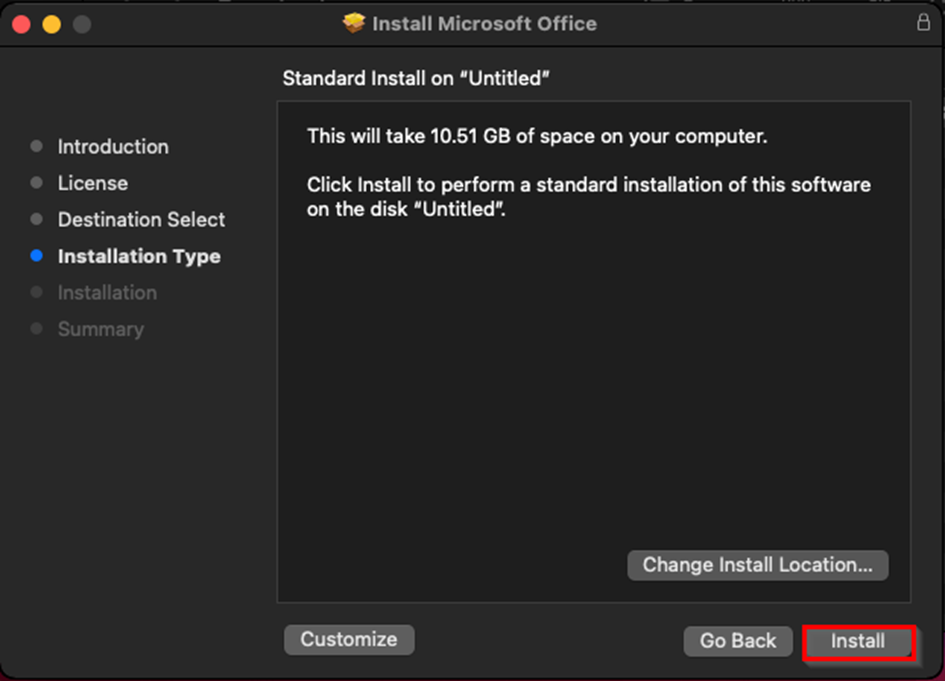Close the installer with red button
Viewport: 945px width, 681px height.
pos(22,24)
